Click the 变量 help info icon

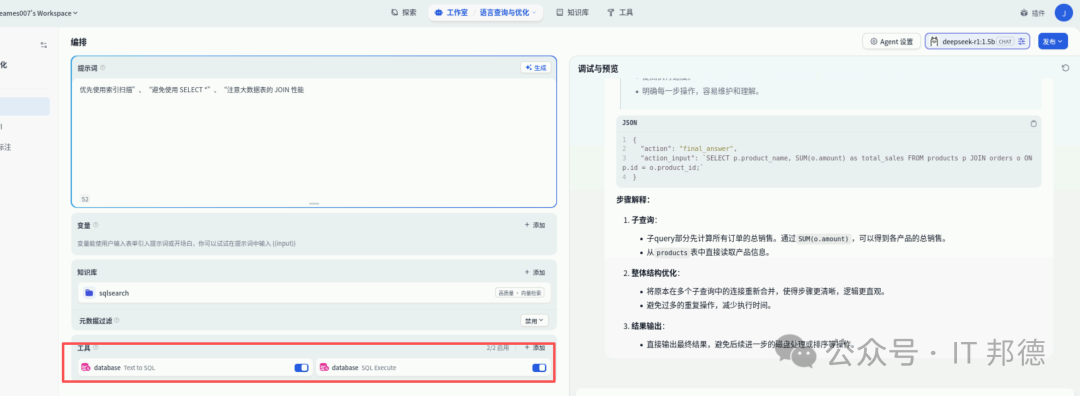pos(96,225)
